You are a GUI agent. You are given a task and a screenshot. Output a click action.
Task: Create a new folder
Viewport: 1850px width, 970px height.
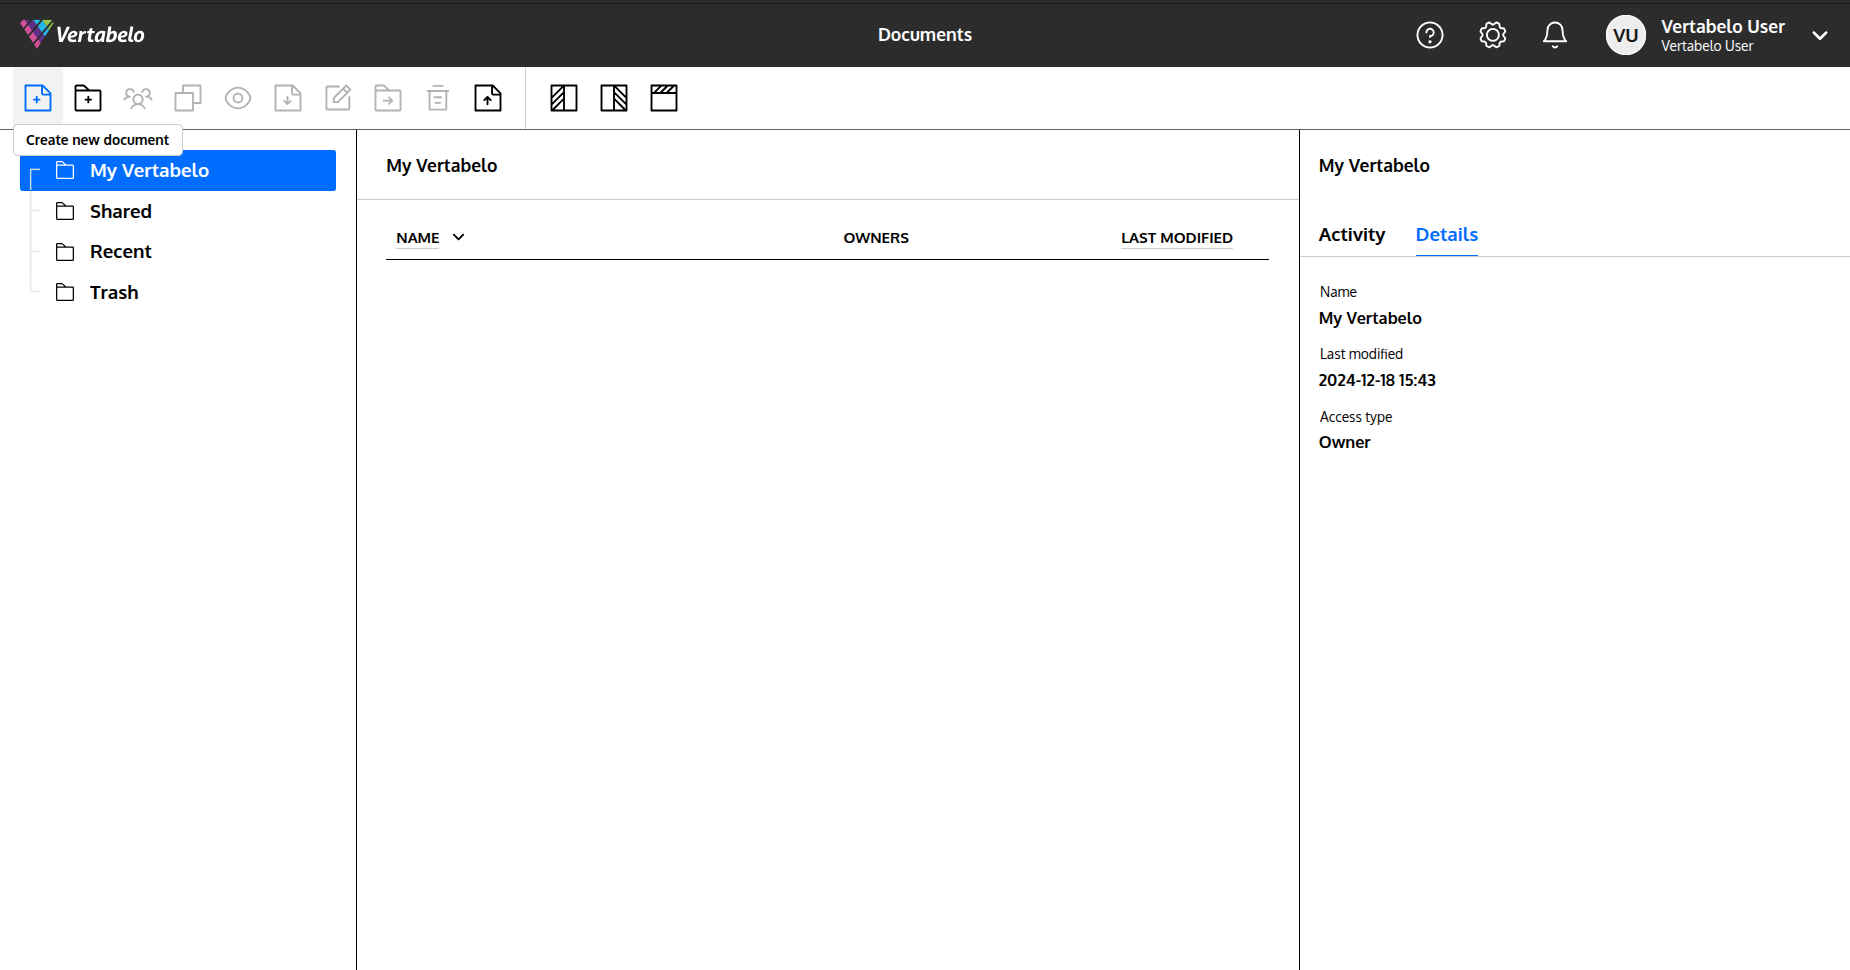click(88, 97)
